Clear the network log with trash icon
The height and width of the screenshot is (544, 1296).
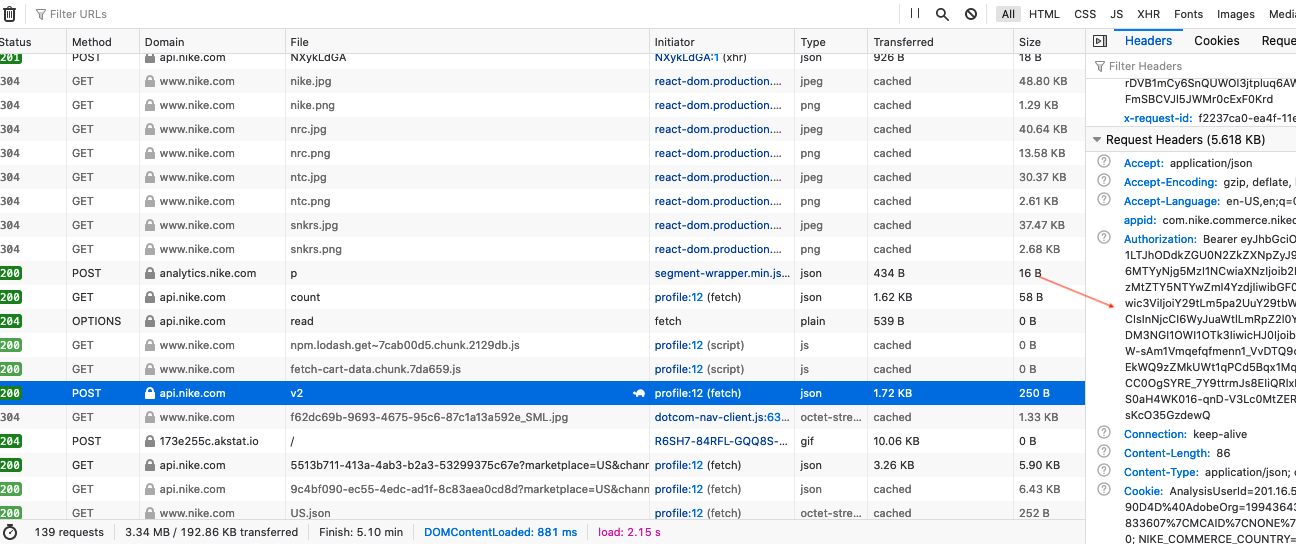(x=9, y=14)
